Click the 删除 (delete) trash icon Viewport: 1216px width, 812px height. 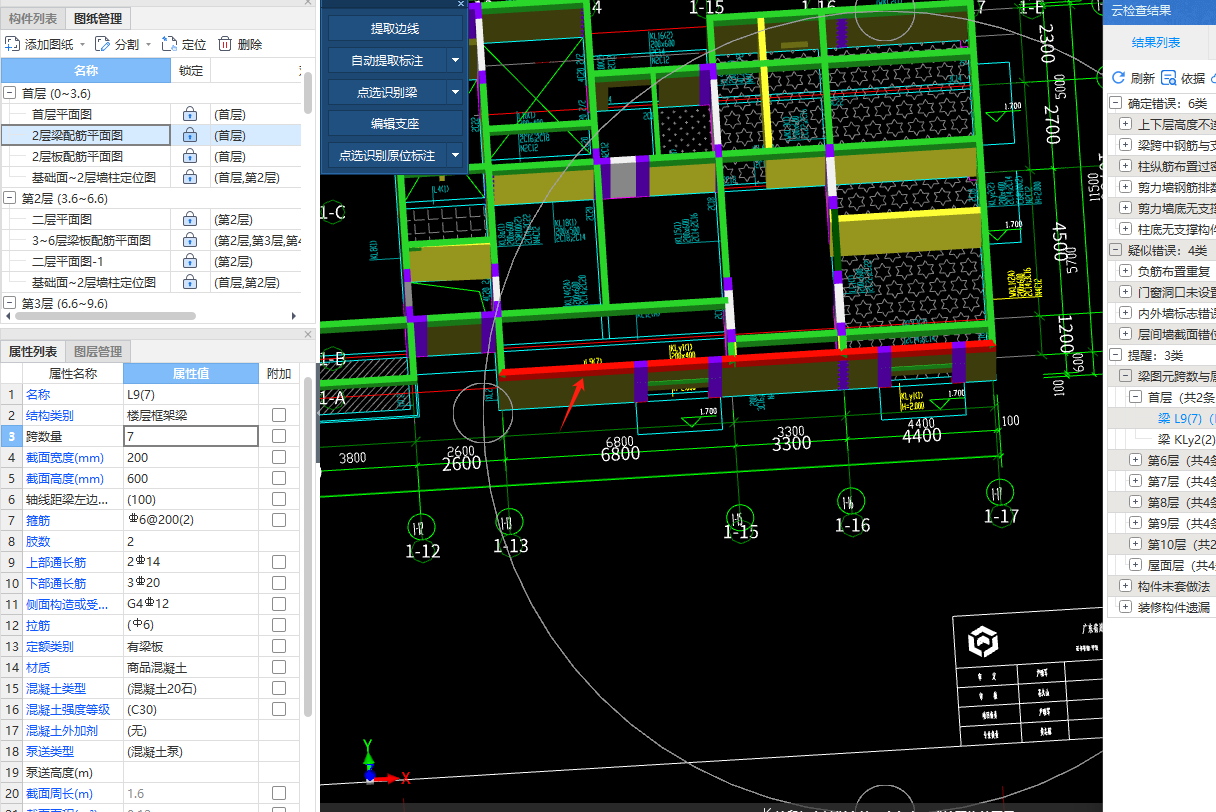coord(225,44)
